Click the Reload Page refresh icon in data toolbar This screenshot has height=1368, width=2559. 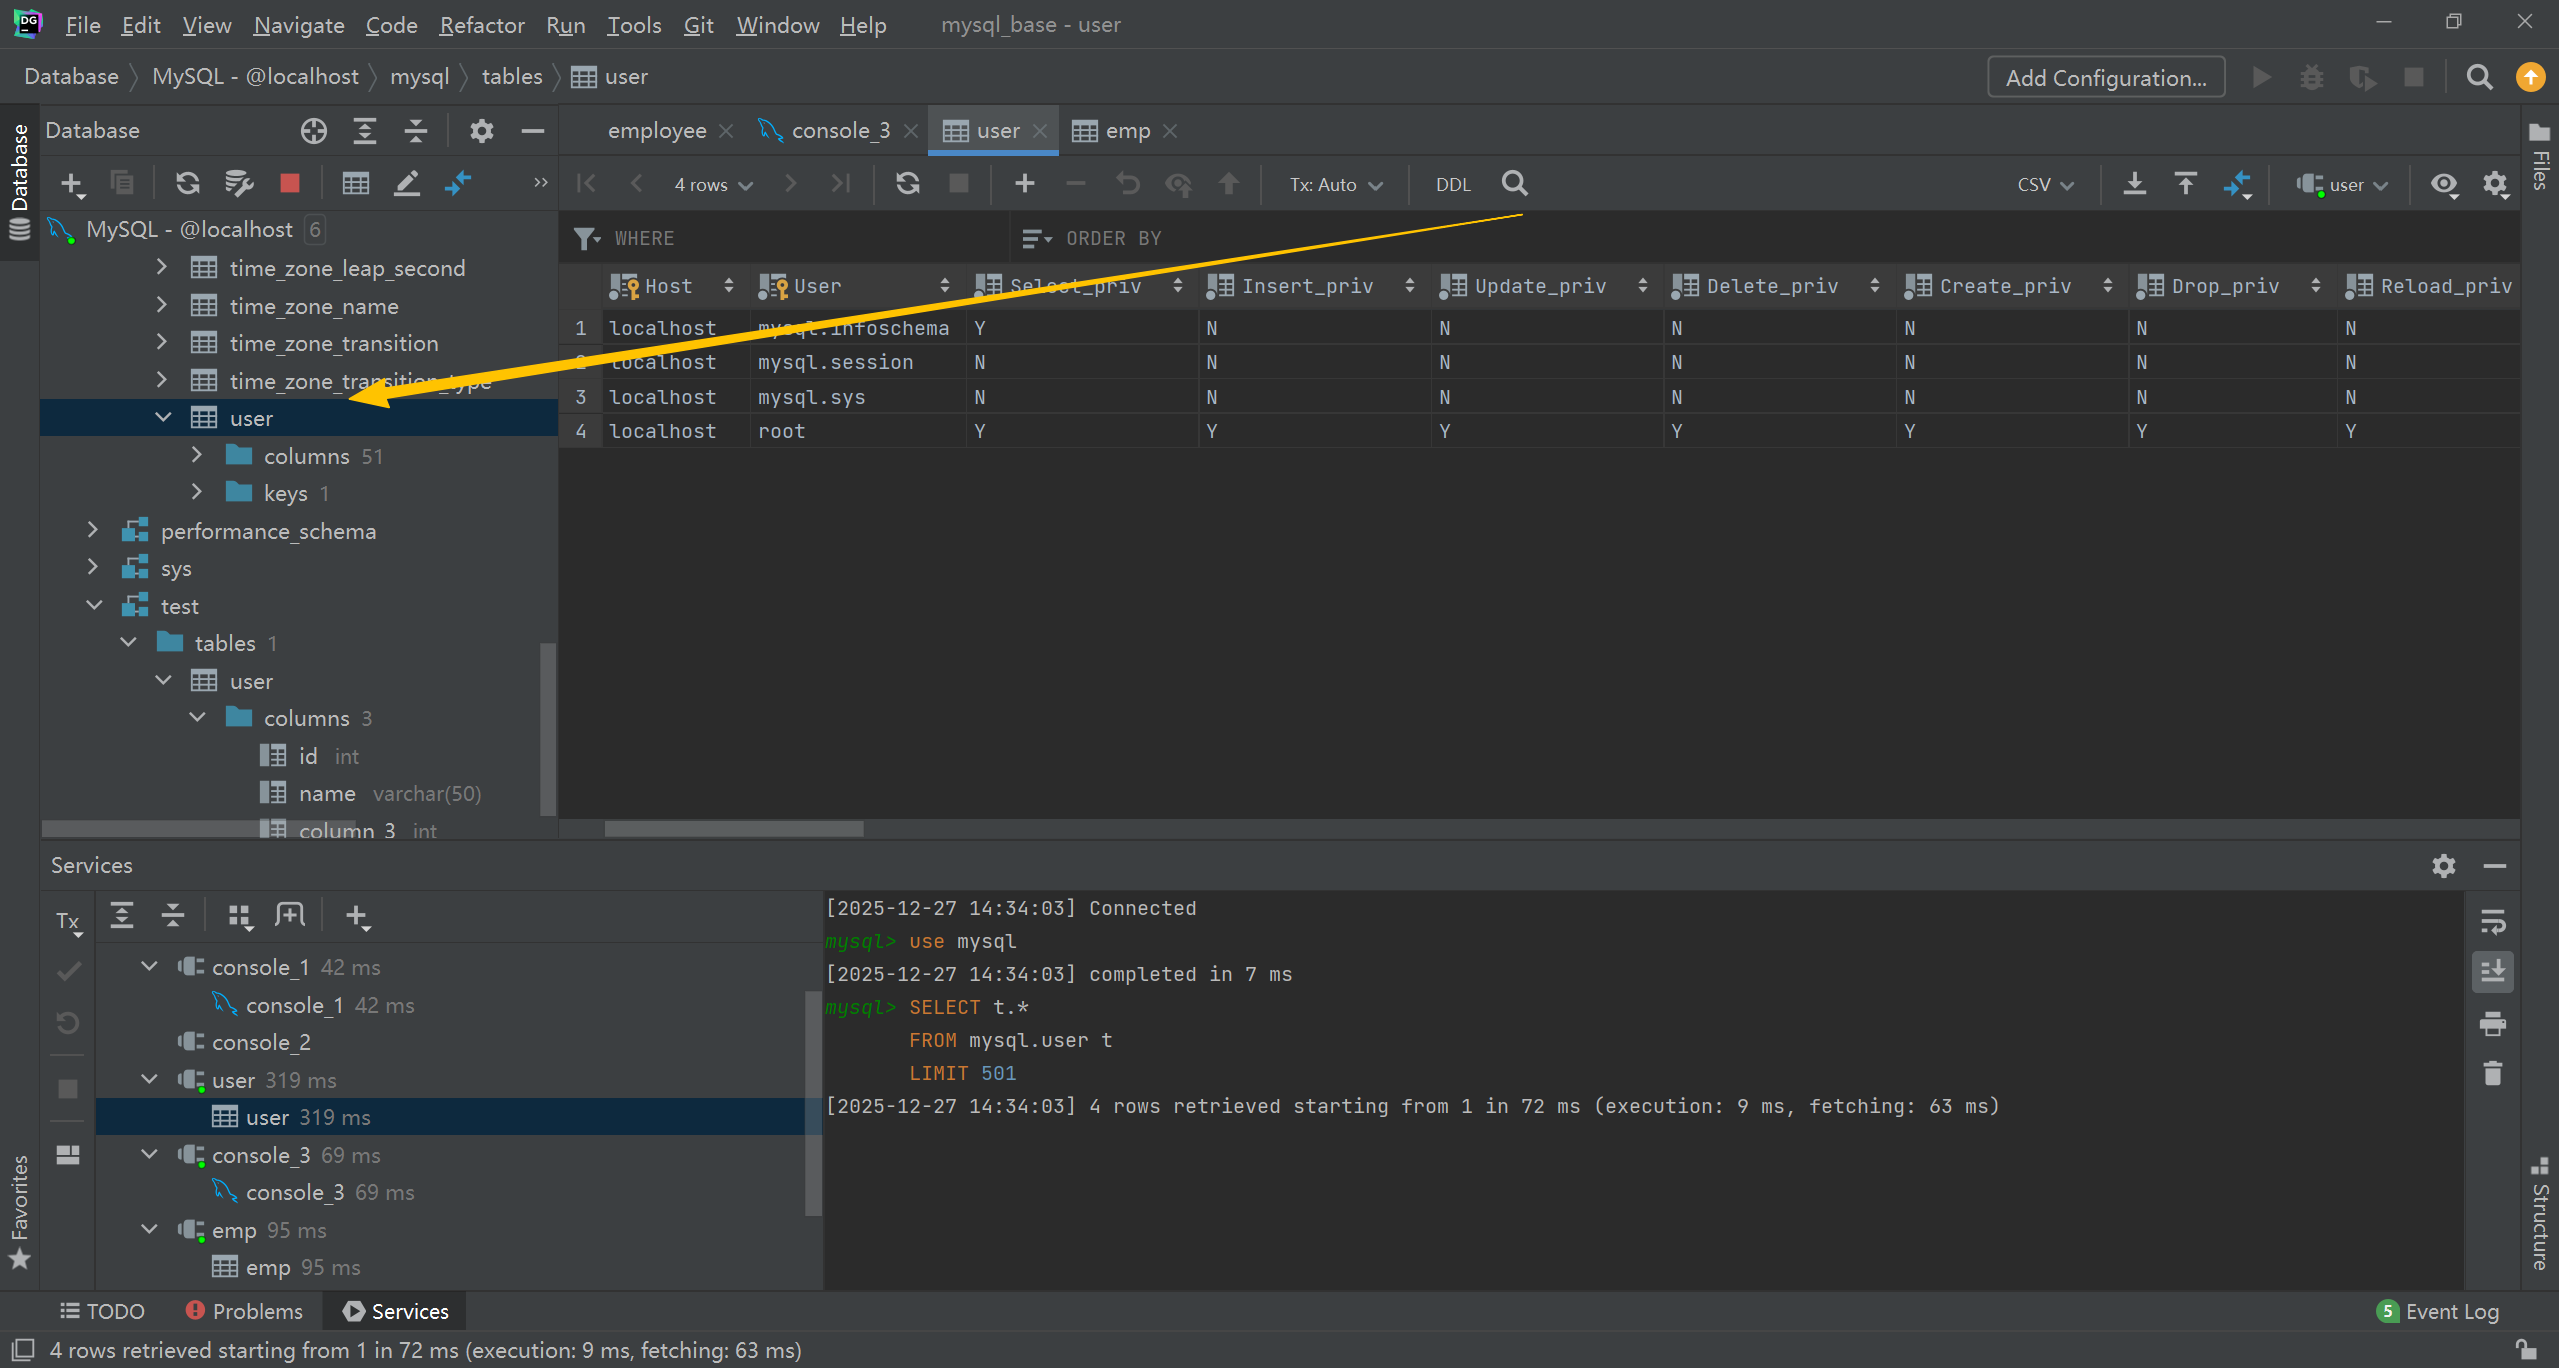click(x=907, y=184)
